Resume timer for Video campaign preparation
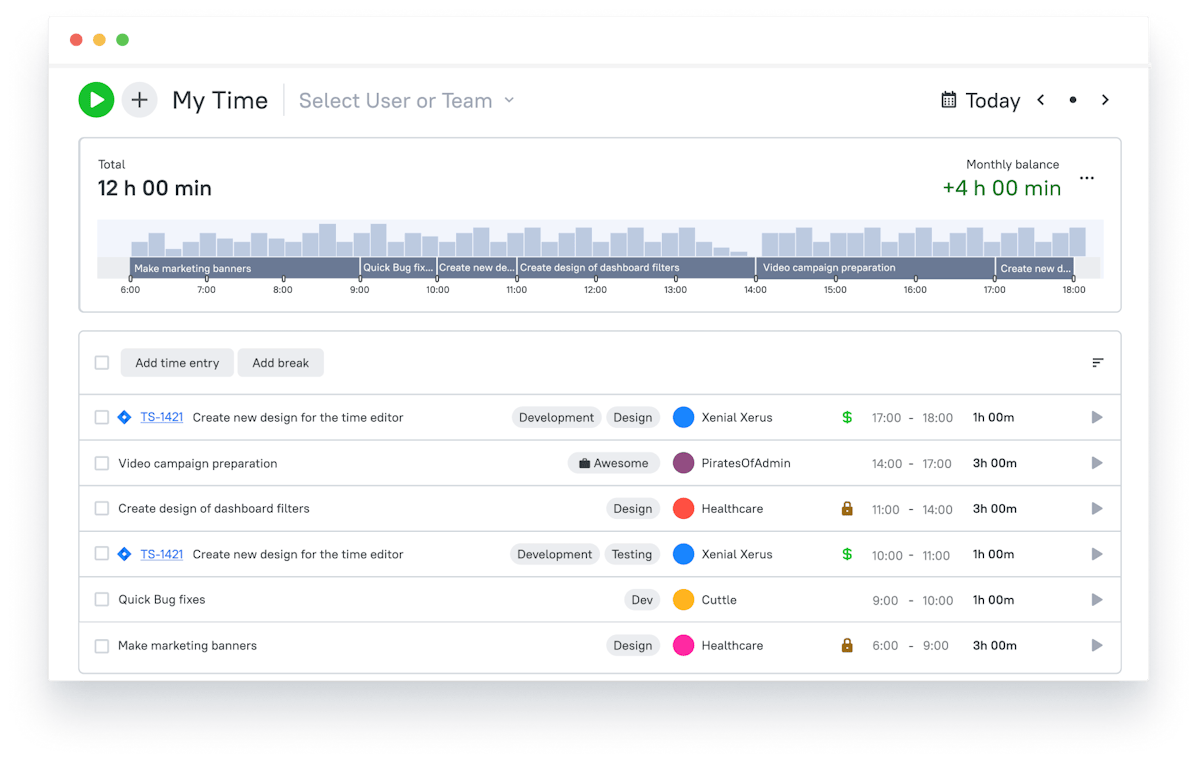This screenshot has width=1200, height=762. coord(1097,463)
